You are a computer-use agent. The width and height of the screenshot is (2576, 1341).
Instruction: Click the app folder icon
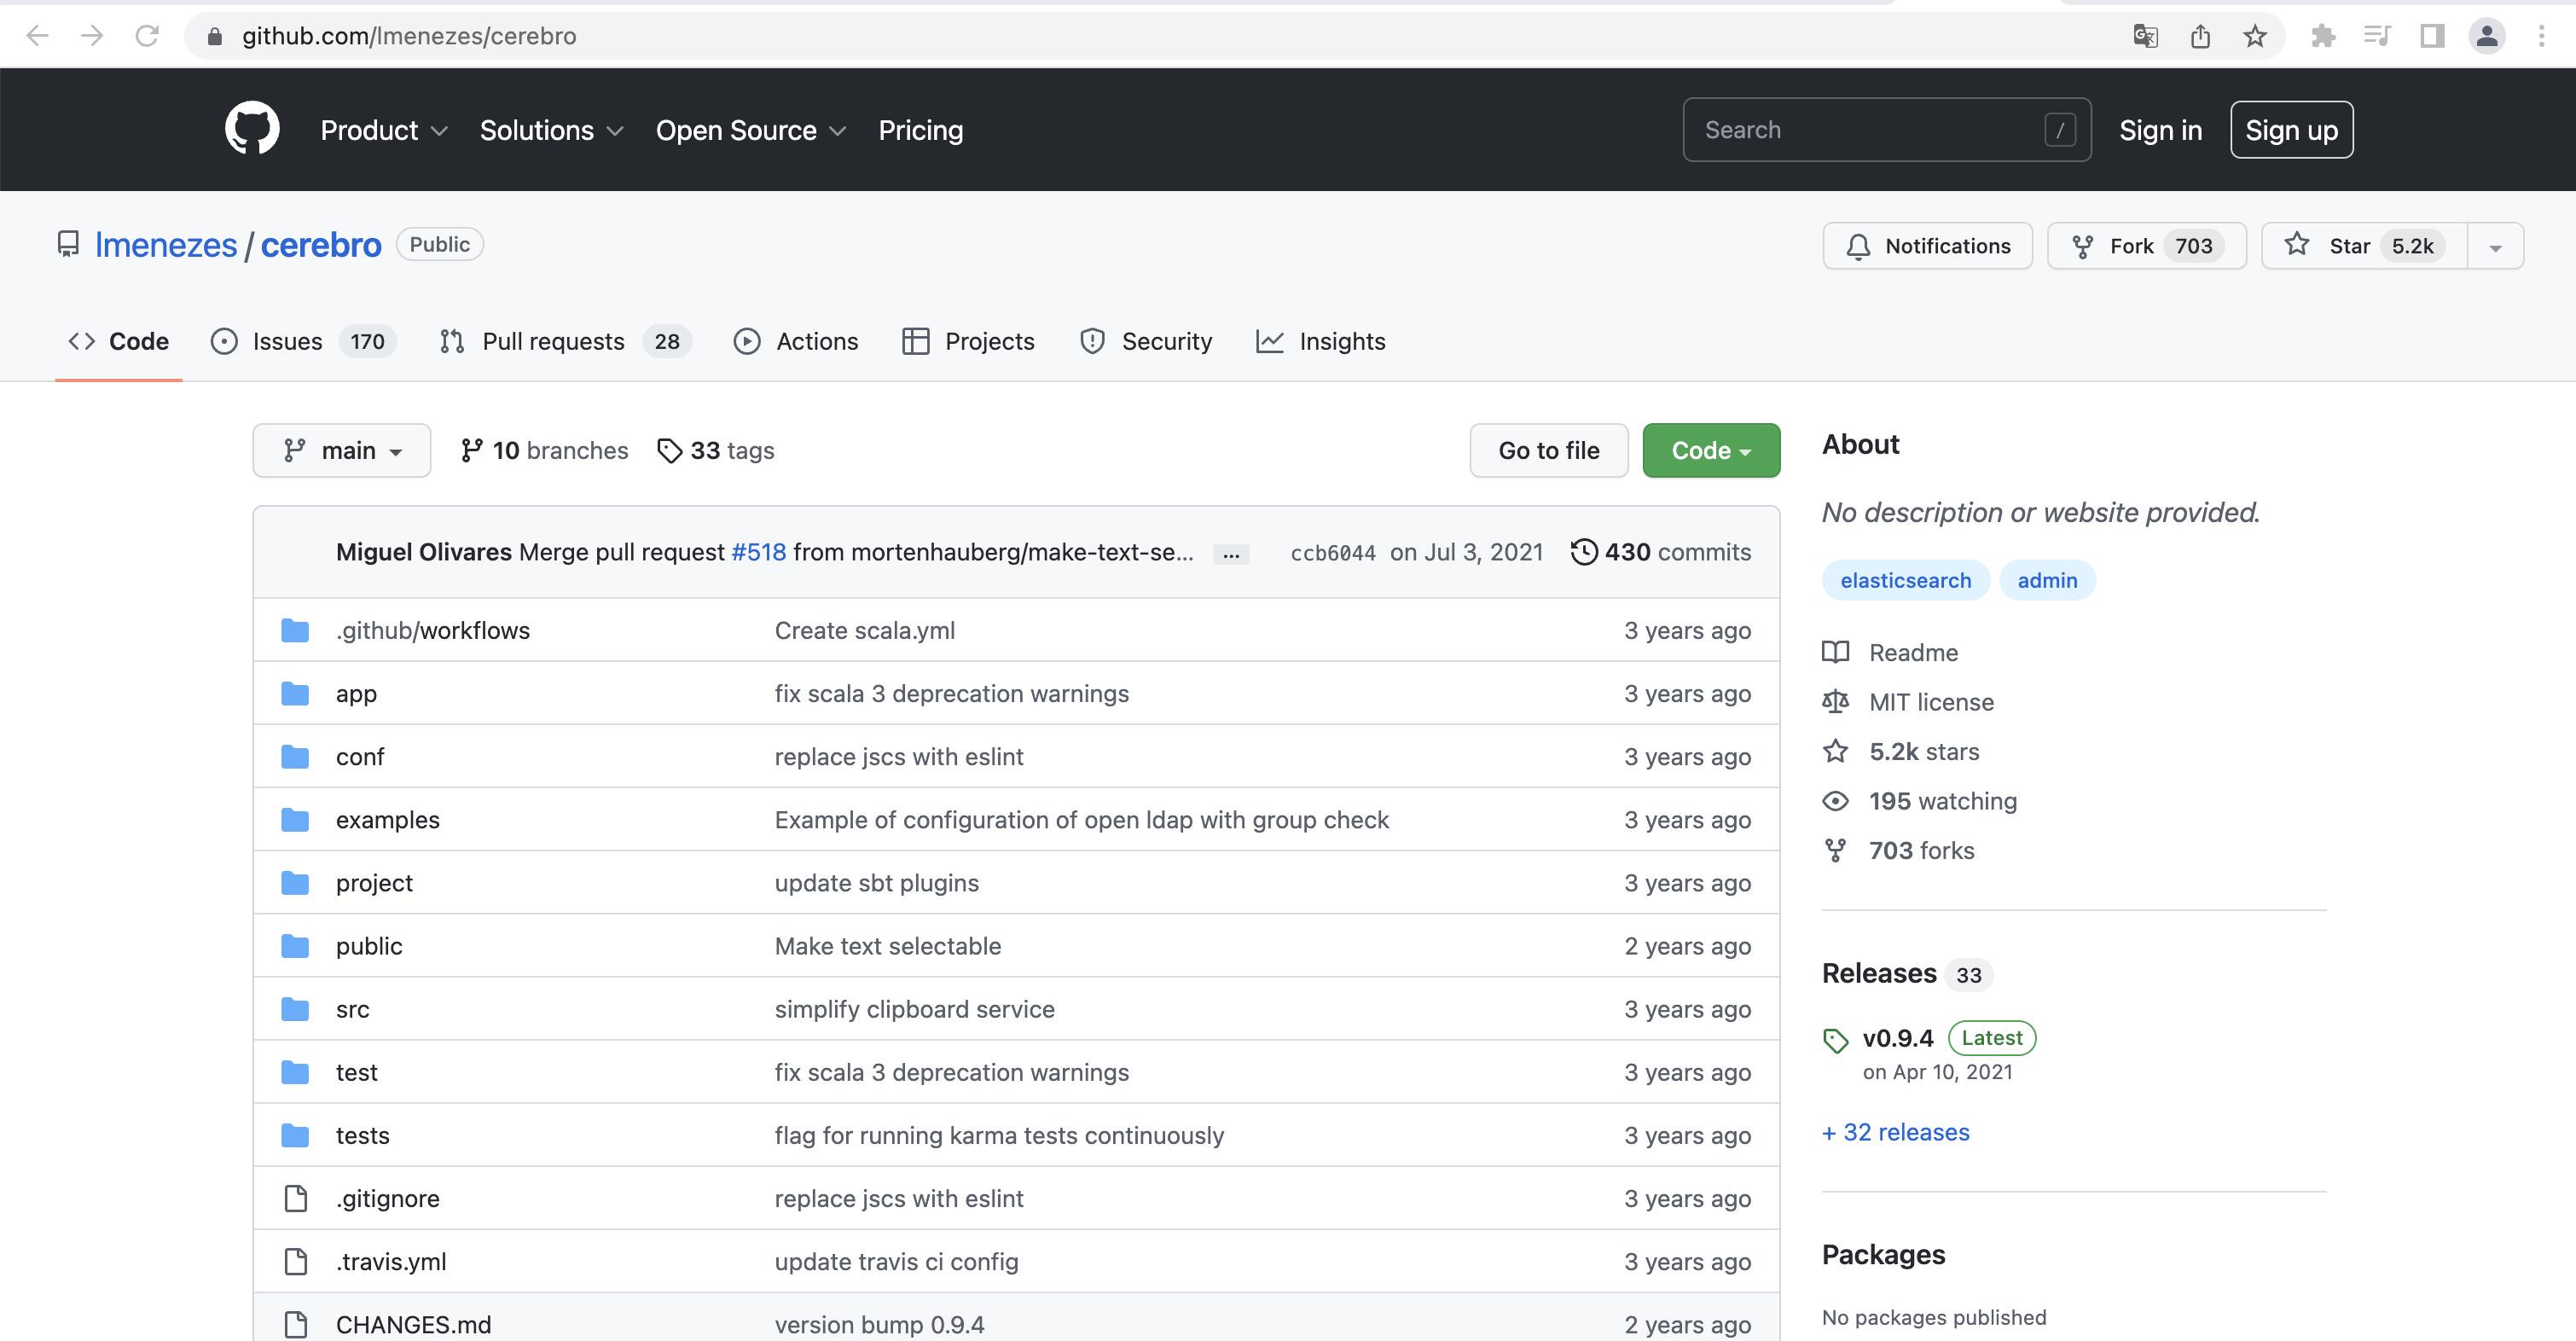pyautogui.click(x=295, y=693)
